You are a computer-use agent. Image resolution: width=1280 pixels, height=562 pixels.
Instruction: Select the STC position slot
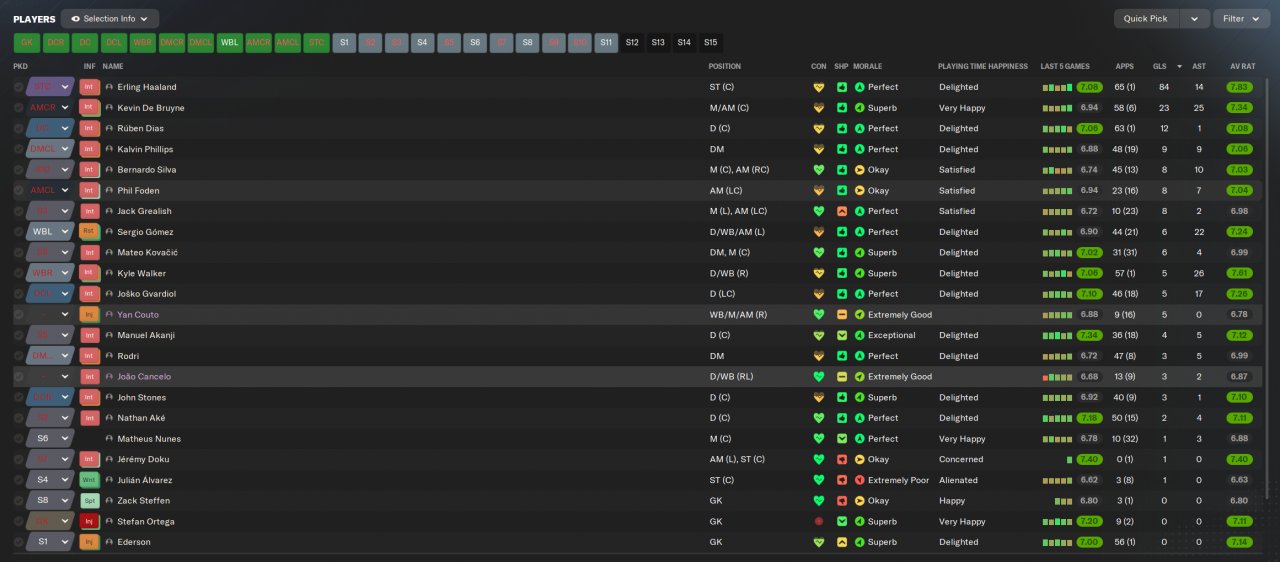317,43
